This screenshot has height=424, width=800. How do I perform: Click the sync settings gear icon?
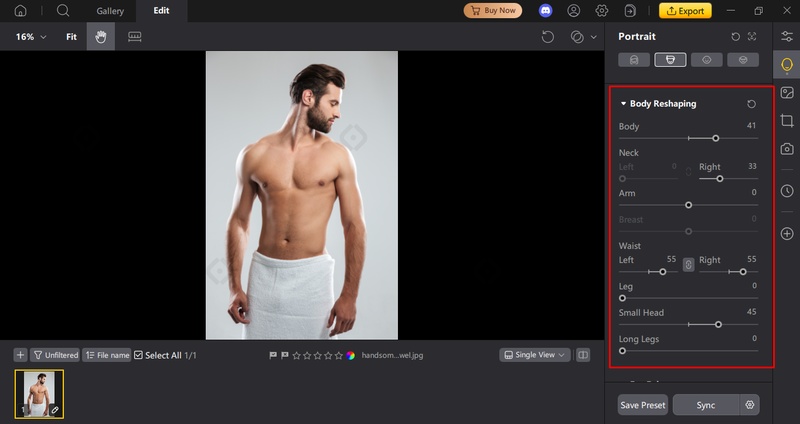tap(750, 405)
